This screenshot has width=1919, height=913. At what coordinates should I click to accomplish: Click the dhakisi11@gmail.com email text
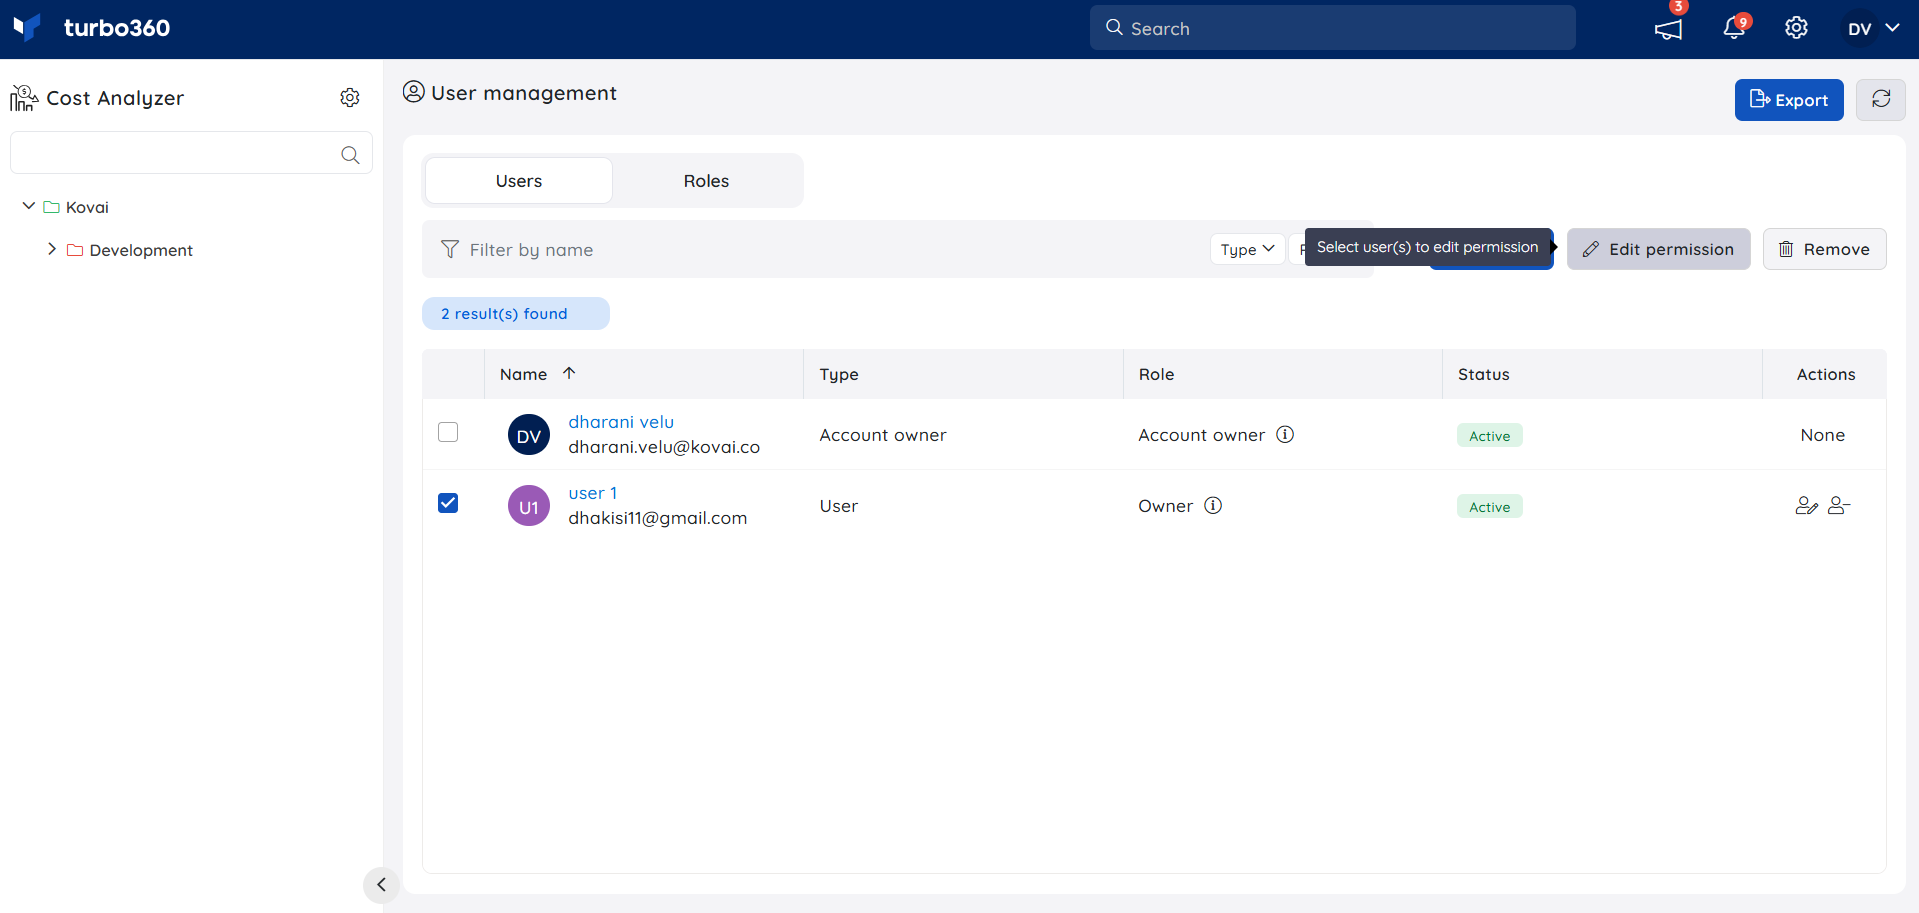coord(658,518)
